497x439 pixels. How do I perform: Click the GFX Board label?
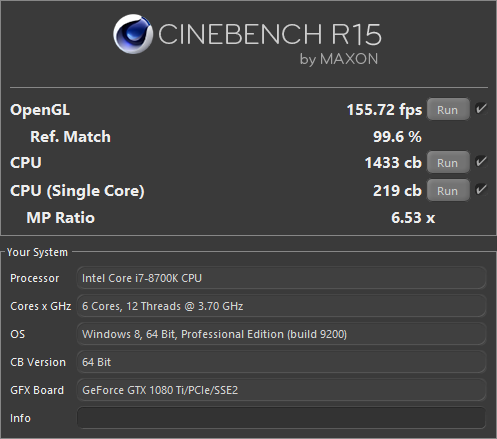pos(37,390)
